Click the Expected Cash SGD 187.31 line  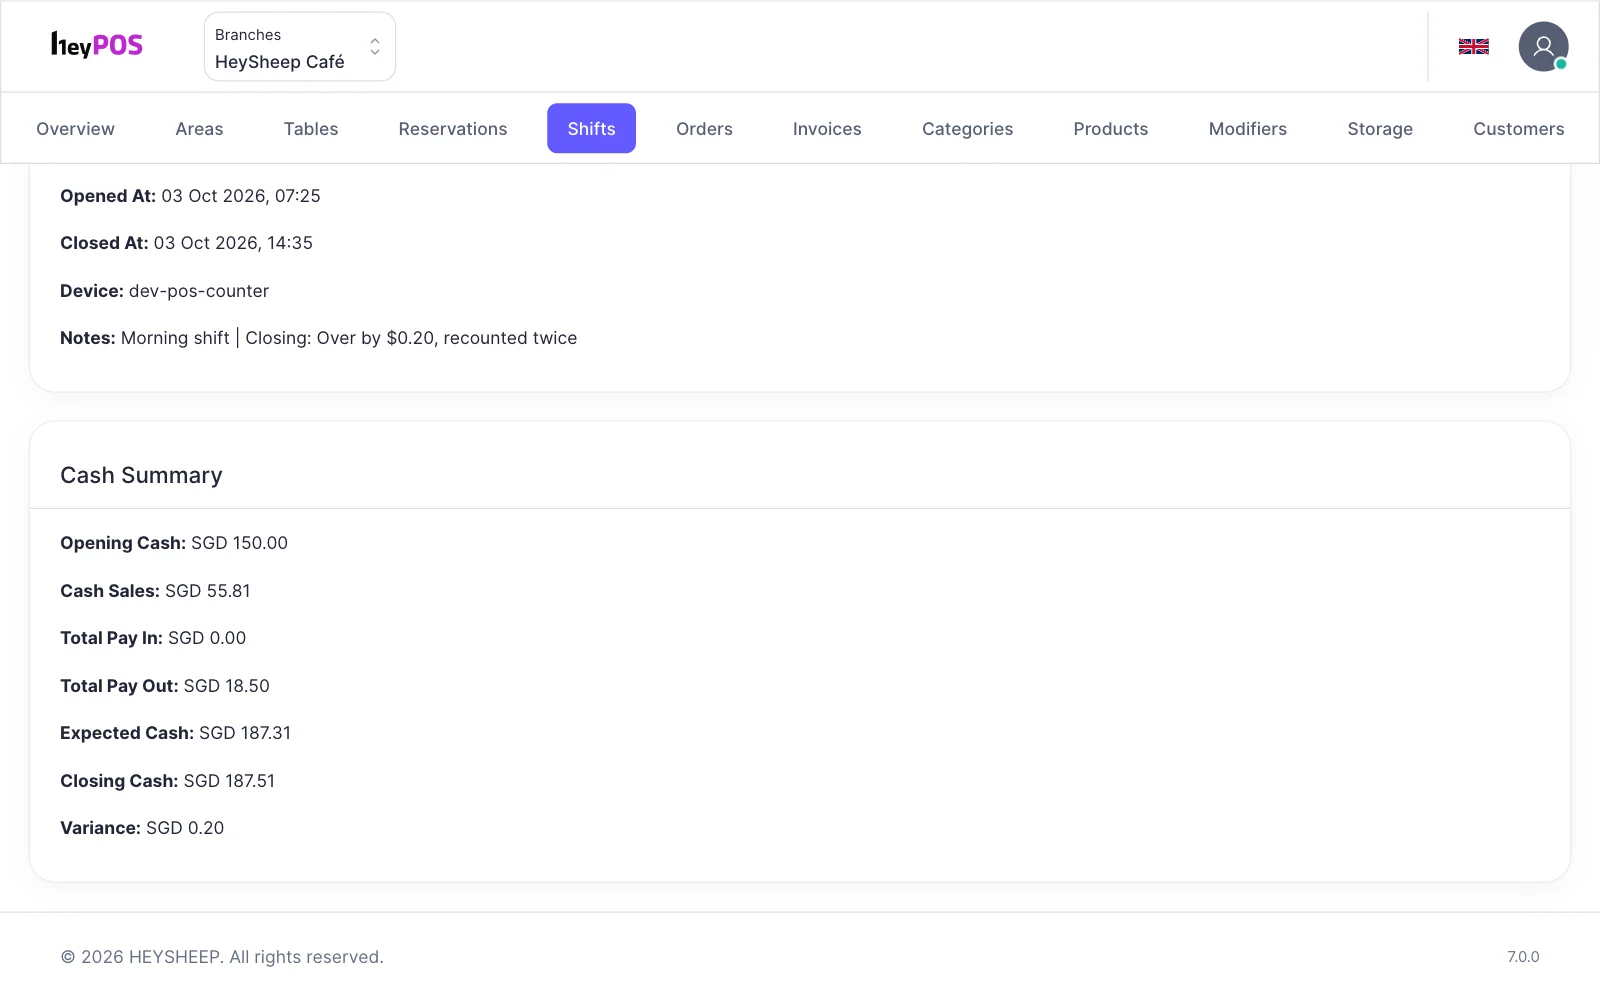pos(175,733)
